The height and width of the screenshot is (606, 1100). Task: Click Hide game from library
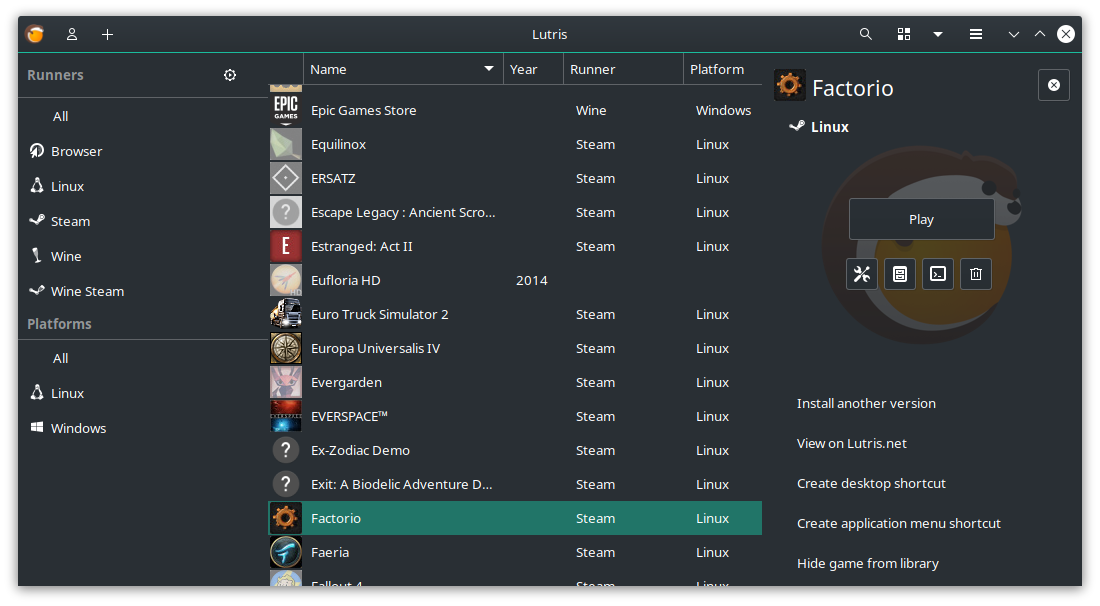tap(868, 563)
